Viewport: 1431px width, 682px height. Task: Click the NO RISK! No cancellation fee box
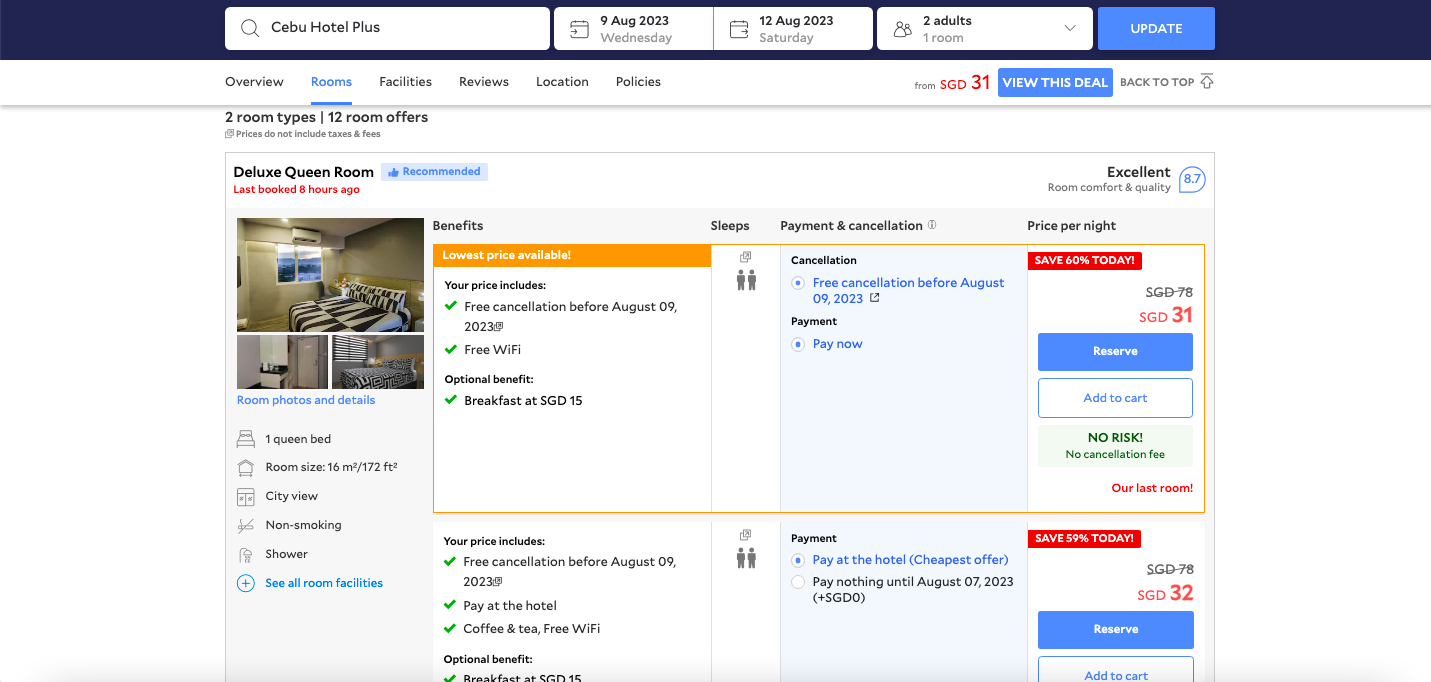pos(1115,445)
